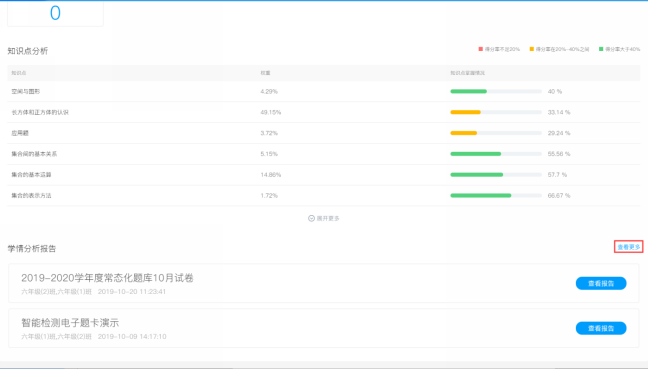Image resolution: width=649 pixels, height=369 pixels.
Task: Click mastery value 57.7 %
Action: click(557, 175)
